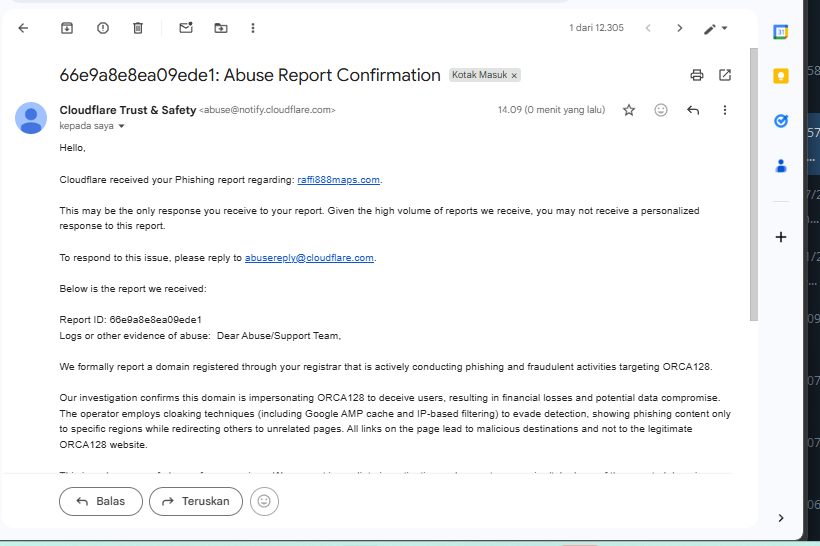Click the Report ID line text
This screenshot has width=820, height=546.
130,320
